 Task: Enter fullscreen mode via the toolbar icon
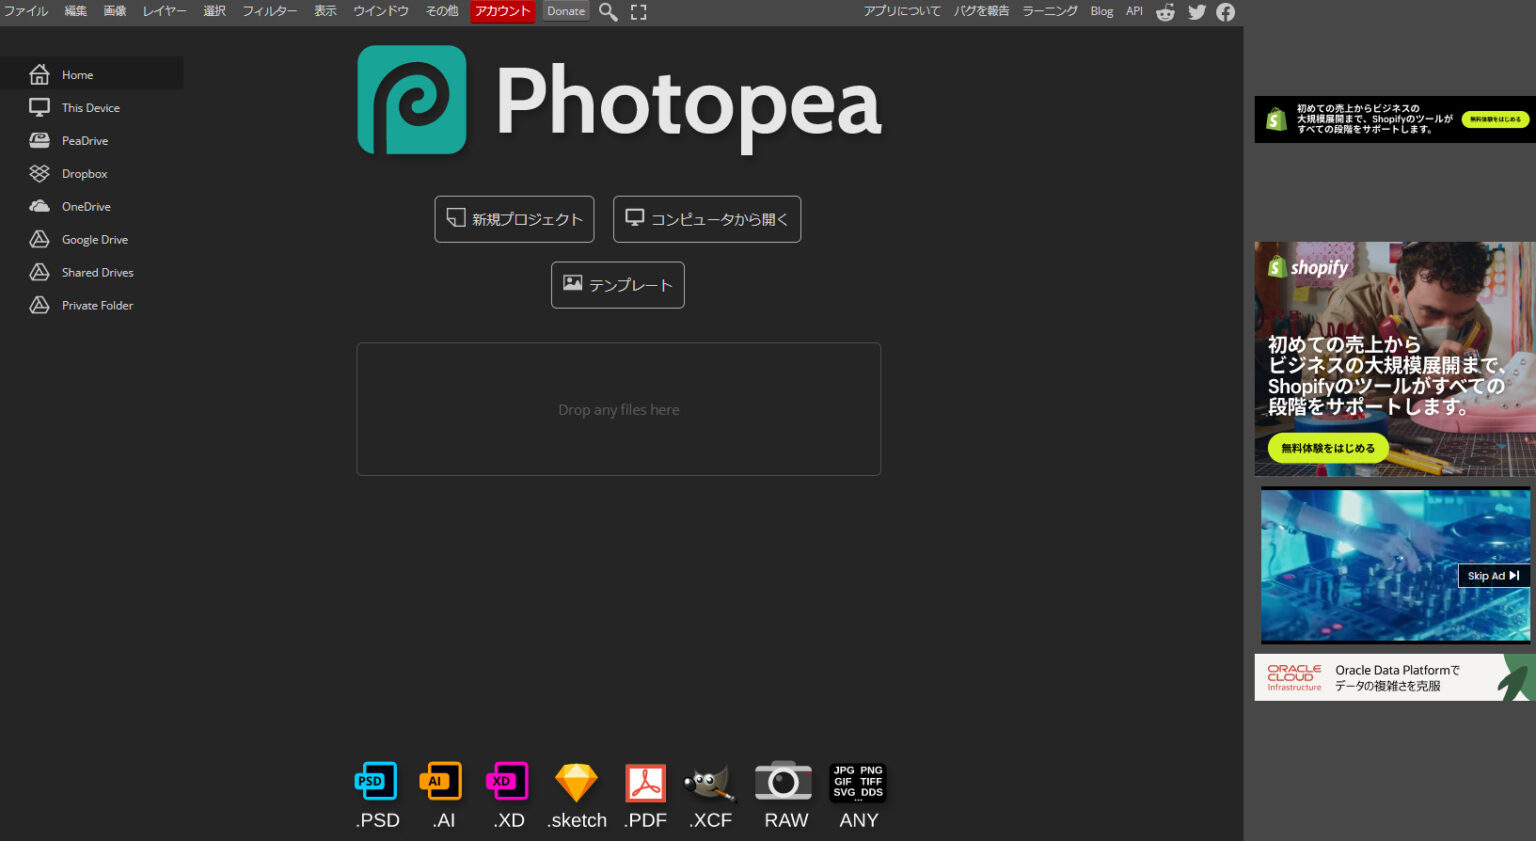click(638, 13)
